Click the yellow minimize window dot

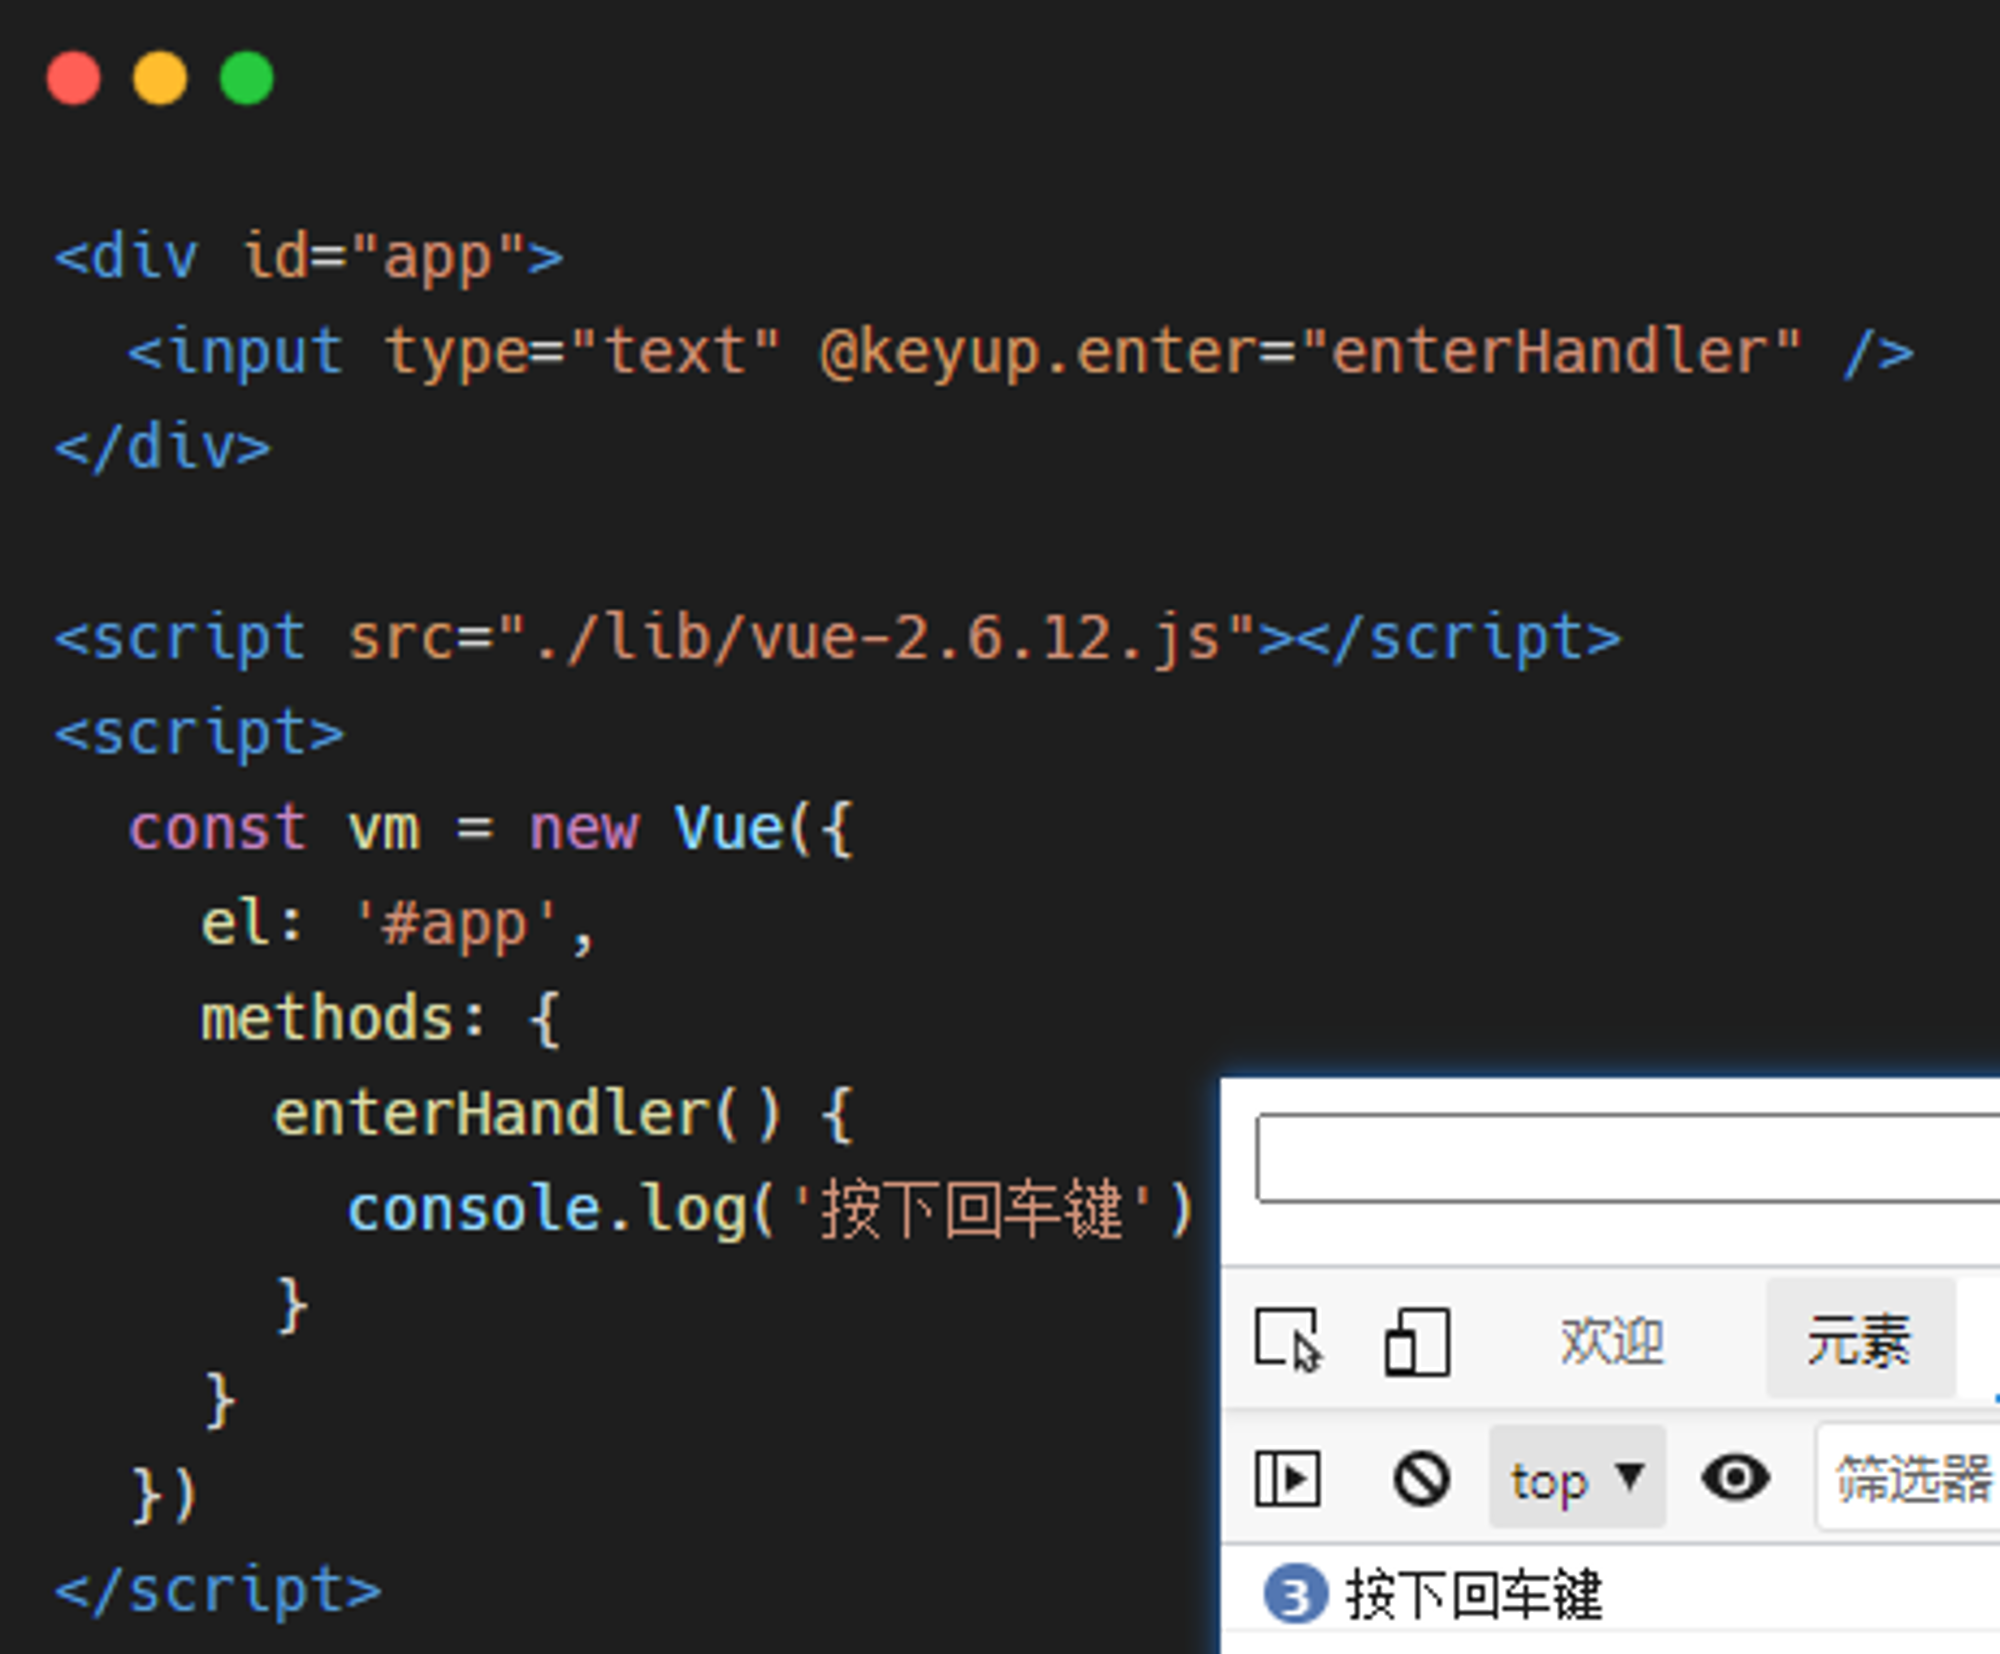click(160, 78)
